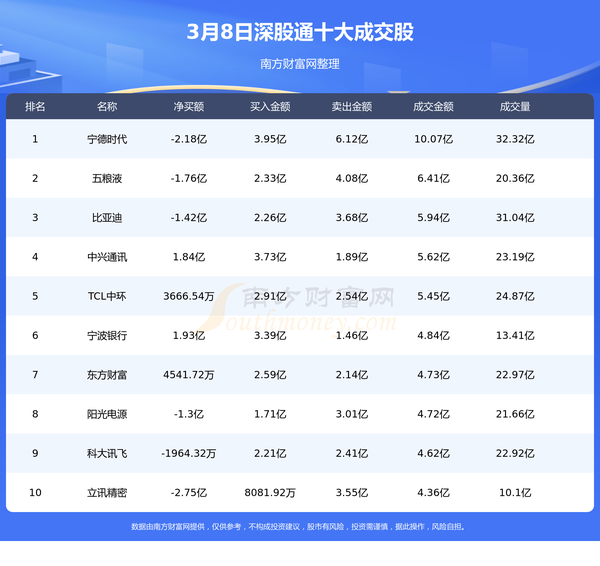Click the title 3月8日深股通十大成交股
The width and height of the screenshot is (600, 566).
300,32
